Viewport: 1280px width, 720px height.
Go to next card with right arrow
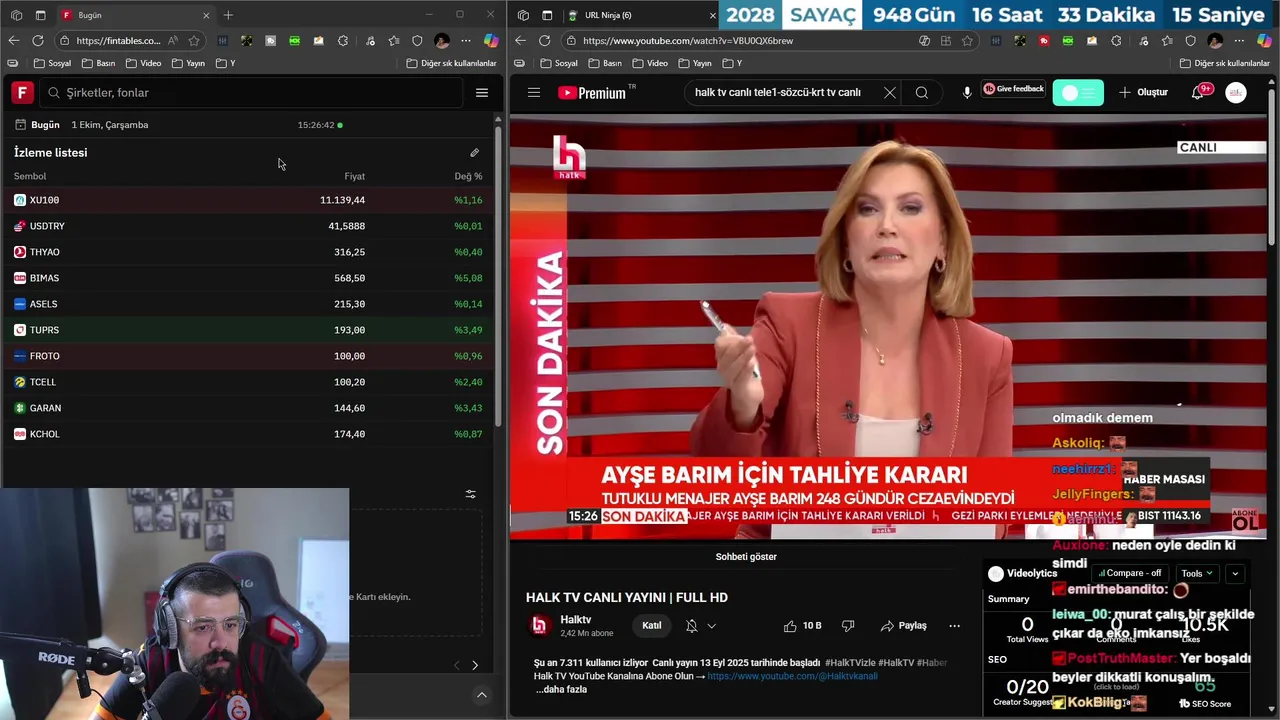click(475, 665)
